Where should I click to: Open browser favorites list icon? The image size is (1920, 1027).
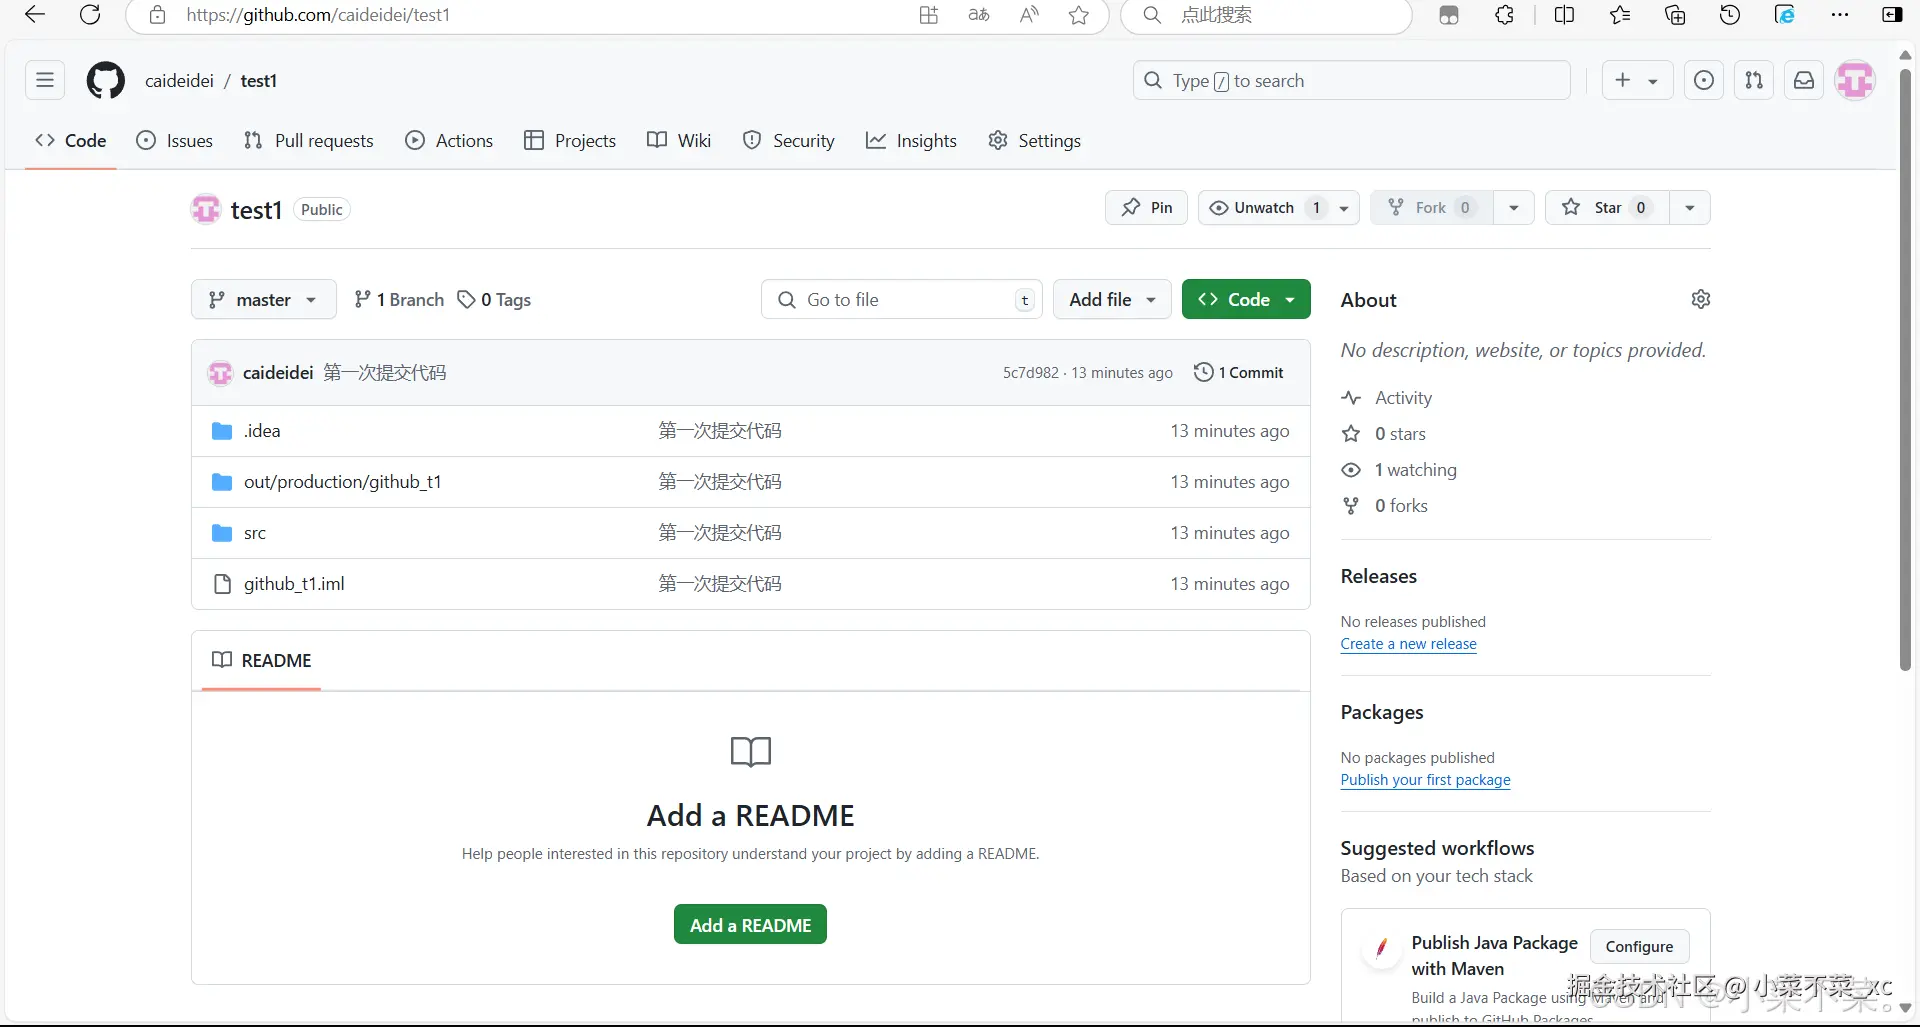(1620, 14)
